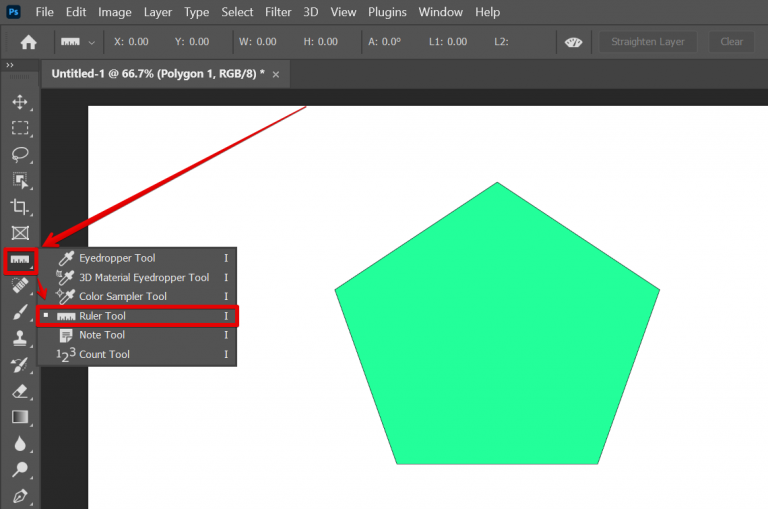Select the Pen tool

tap(19, 495)
